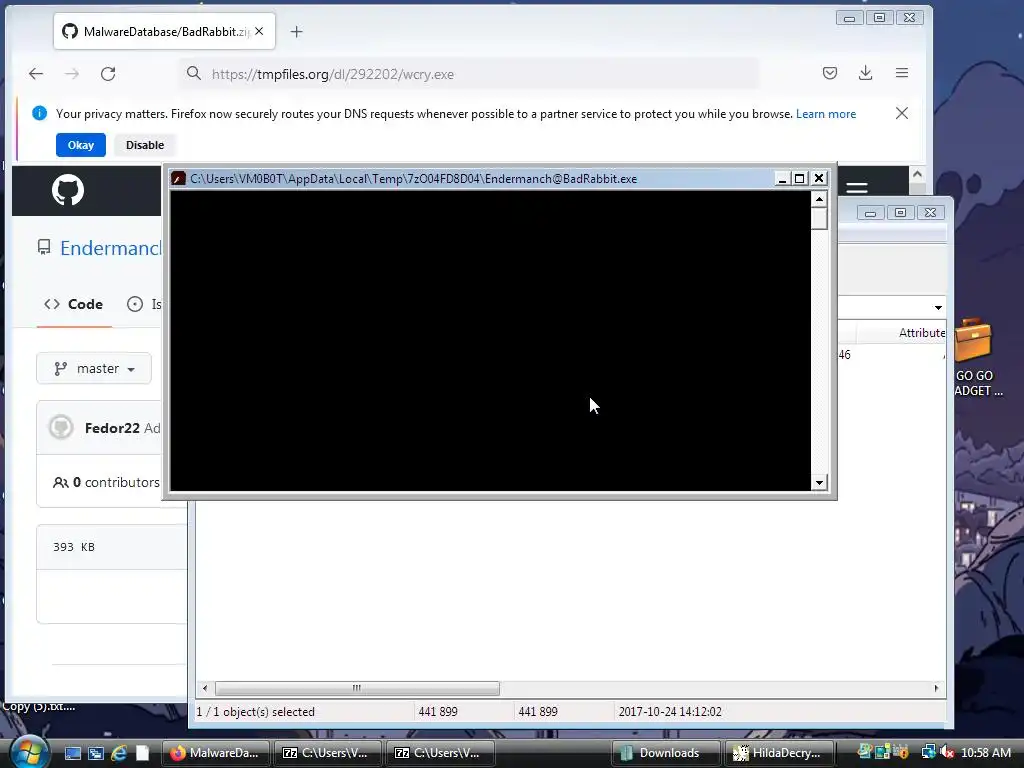The height and width of the screenshot is (768, 1024).
Task: Switch to second 7-Zip C:\Users\V... taskbar button
Action: (x=440, y=753)
